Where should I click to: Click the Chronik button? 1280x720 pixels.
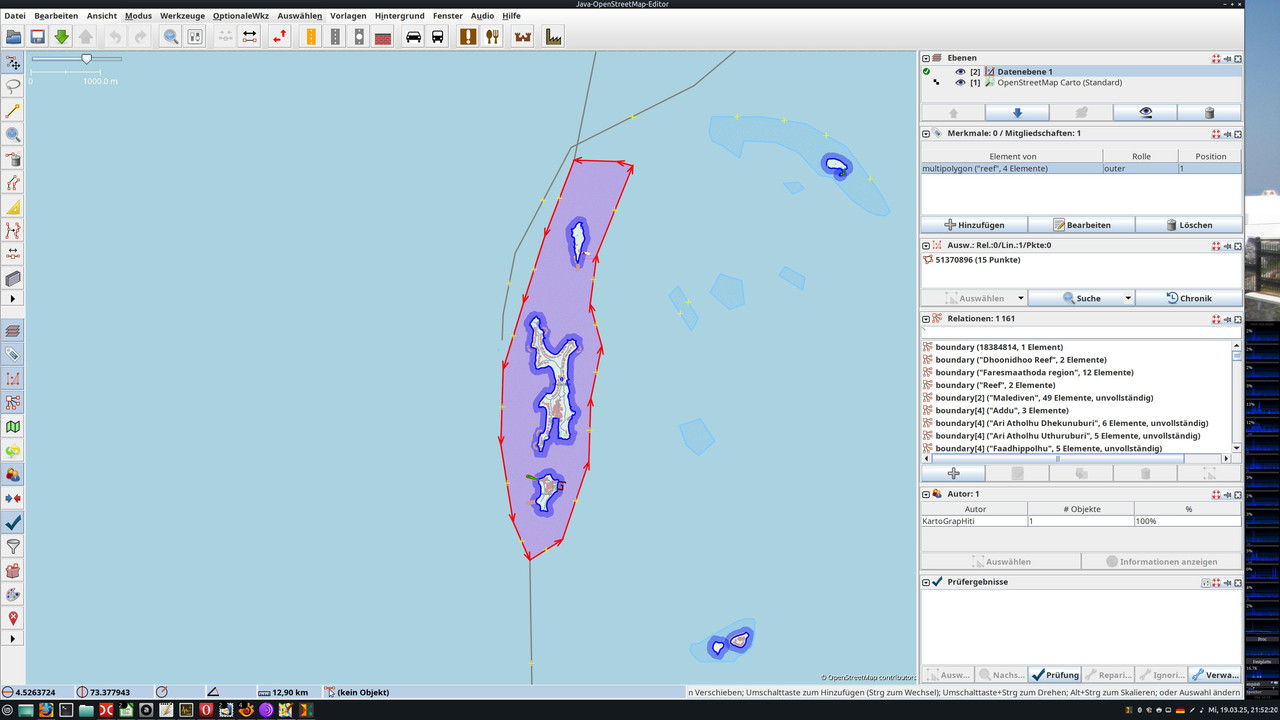[1188, 298]
